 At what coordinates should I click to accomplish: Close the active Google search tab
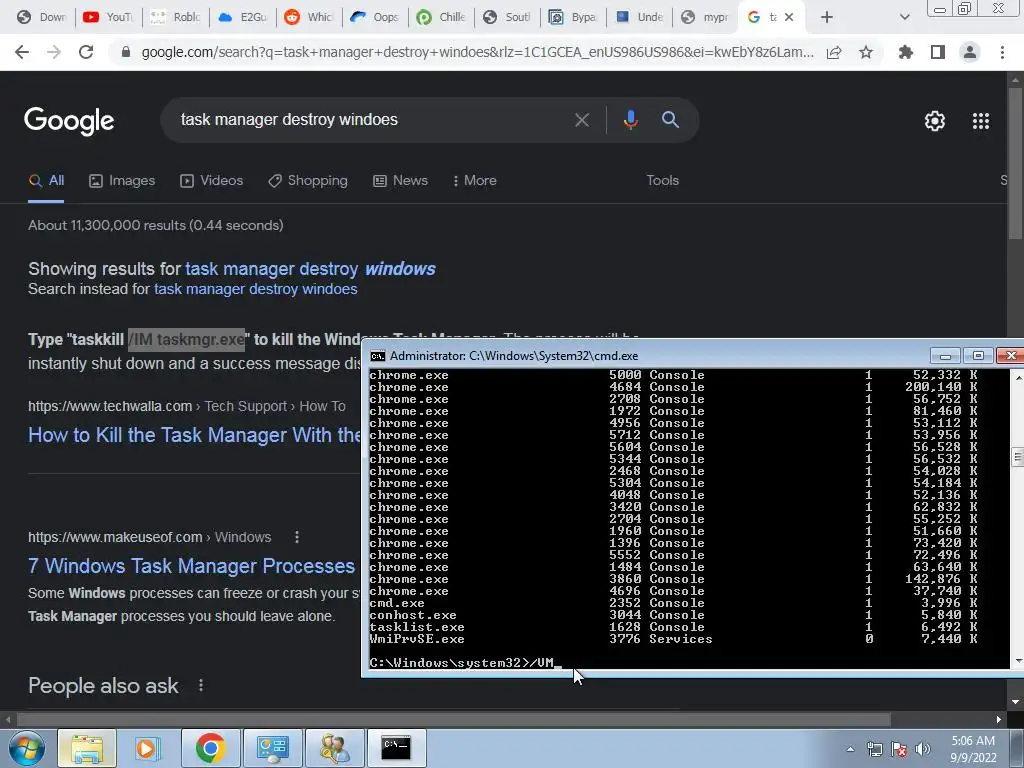[x=789, y=17]
